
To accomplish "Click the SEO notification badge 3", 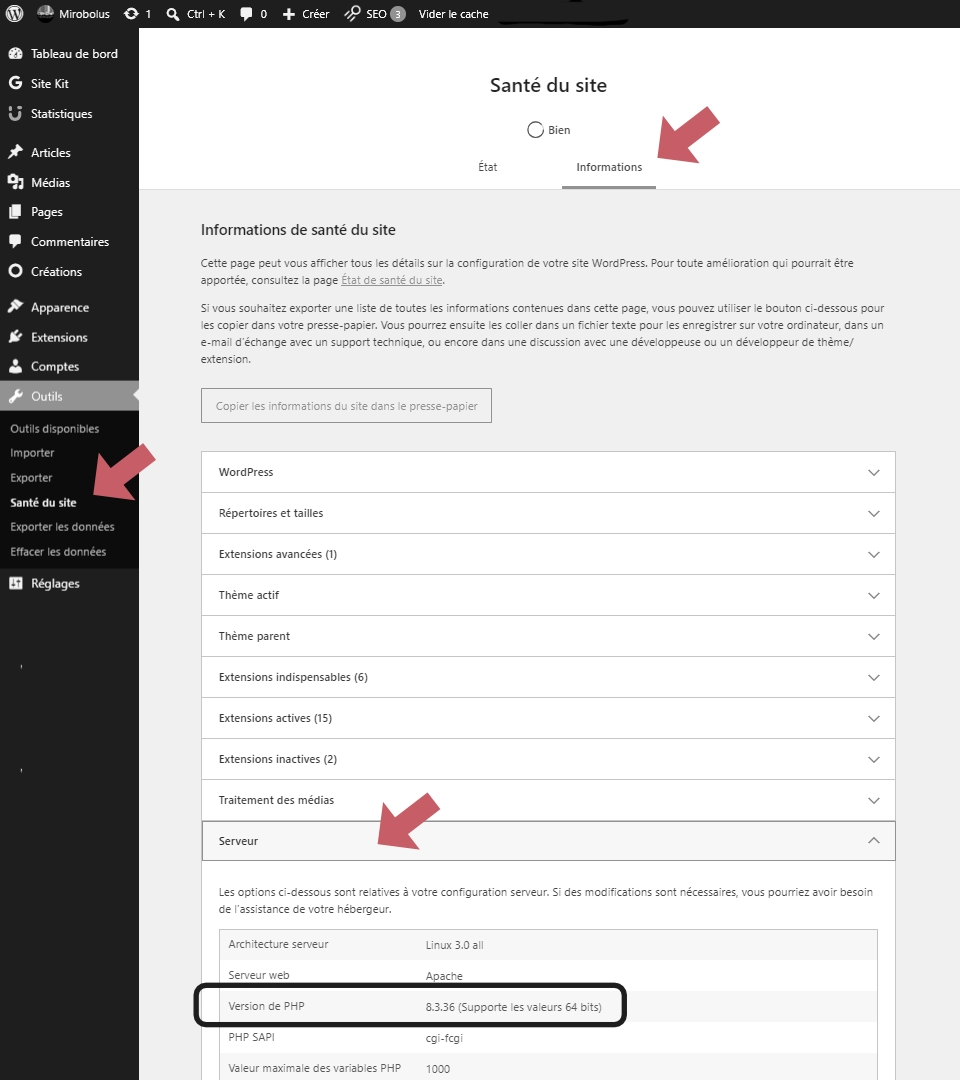I will point(398,14).
